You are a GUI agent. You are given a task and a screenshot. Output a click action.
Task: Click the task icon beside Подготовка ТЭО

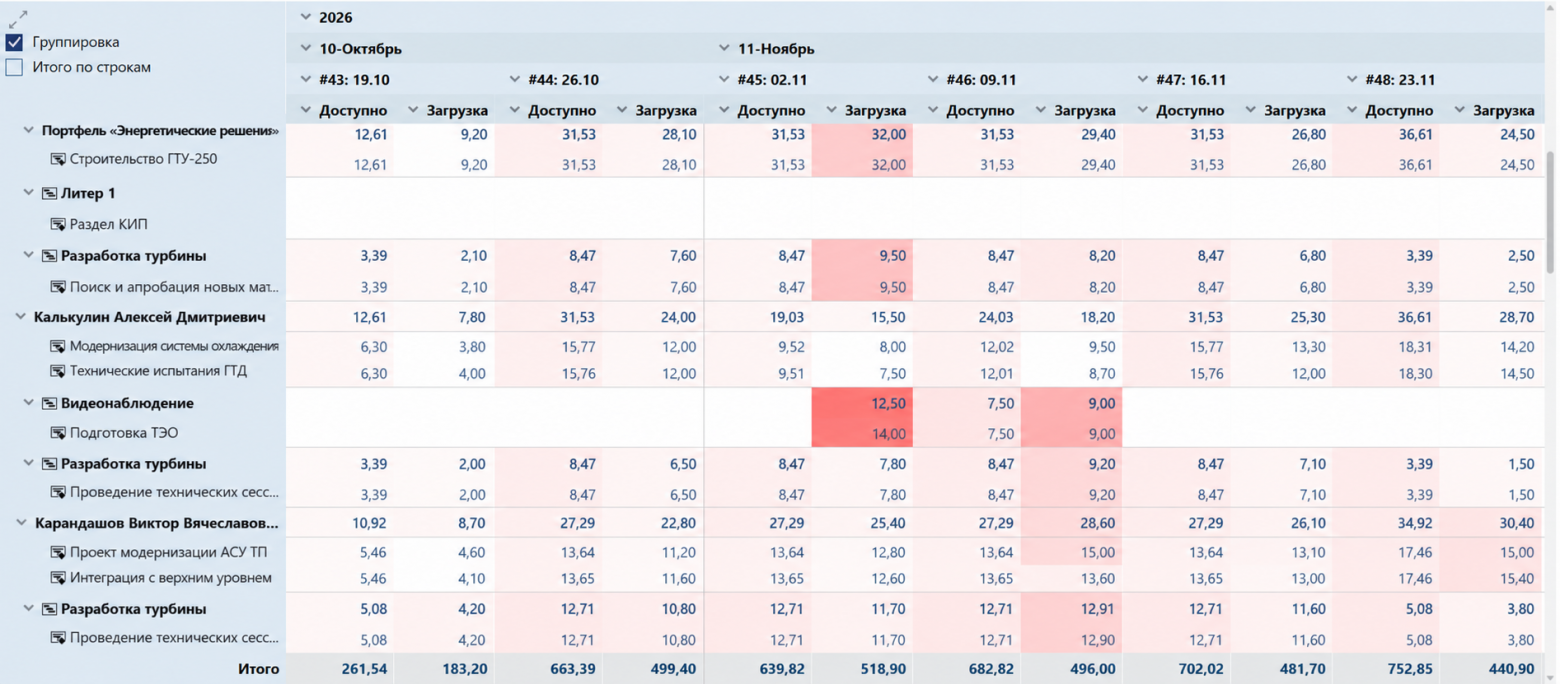58,434
